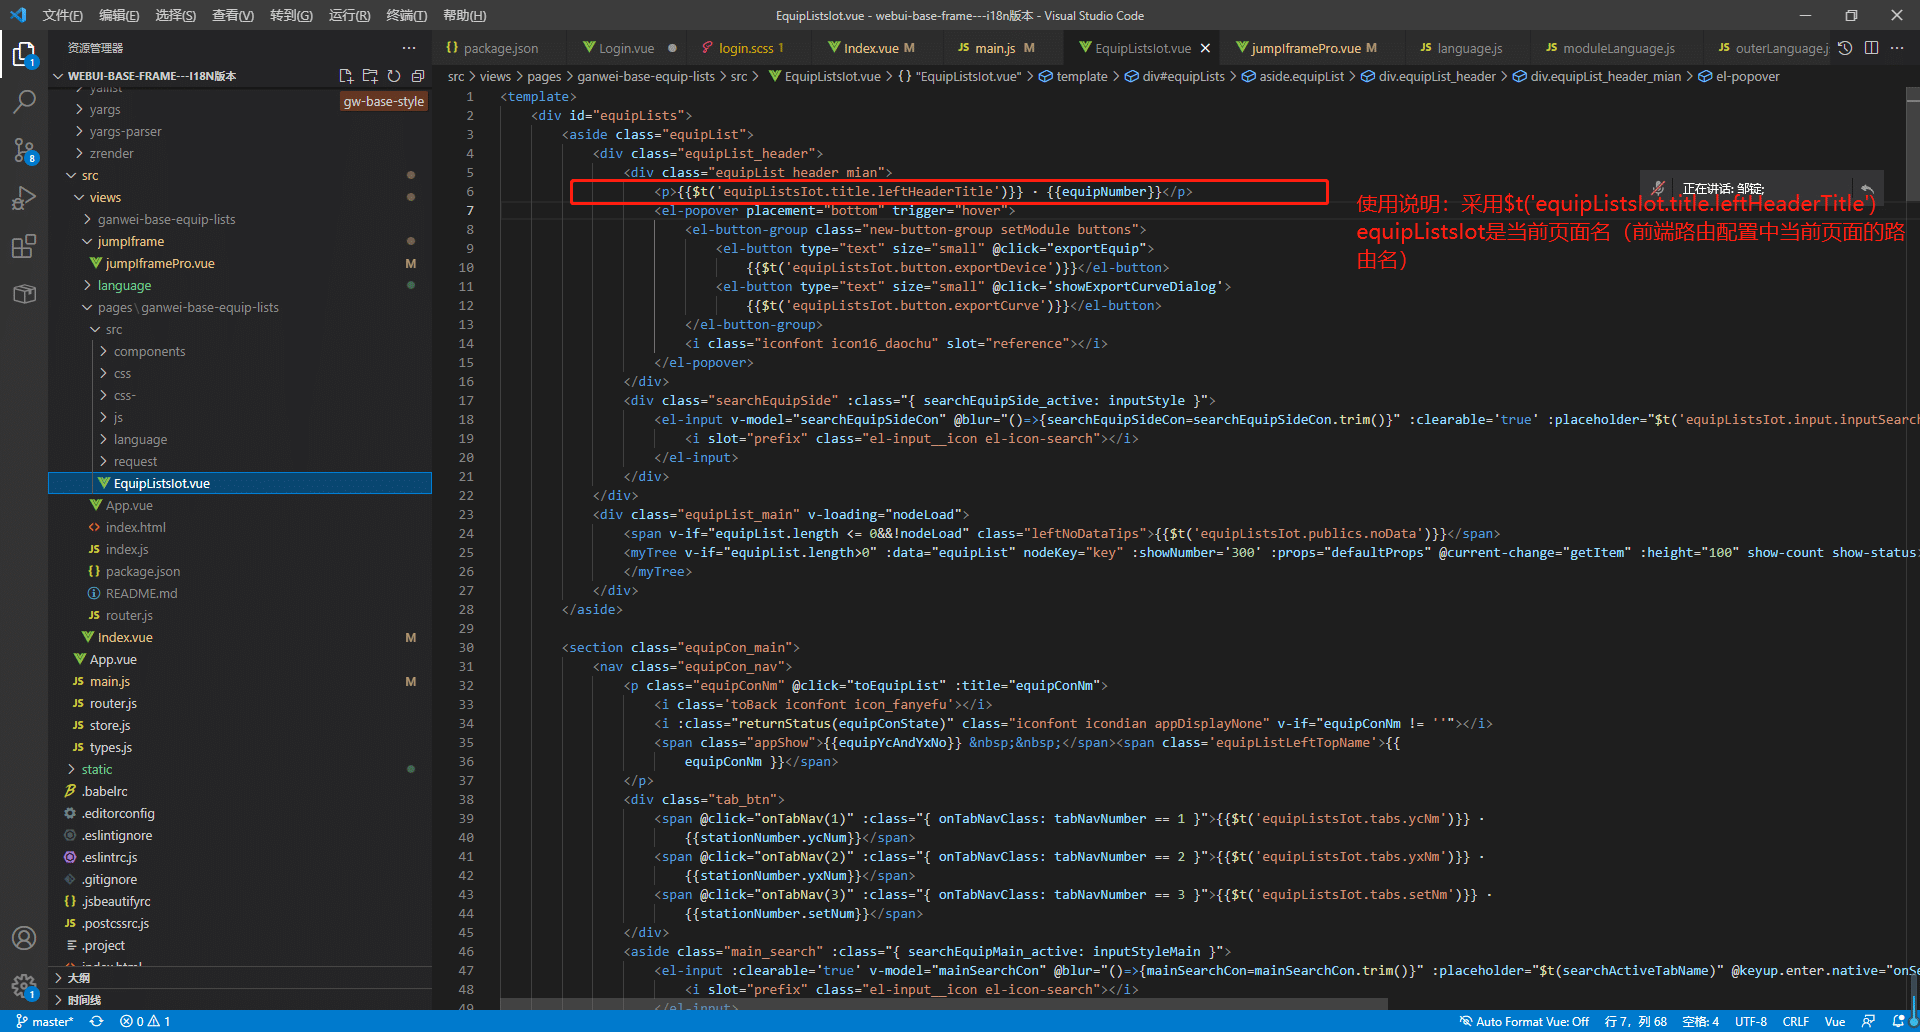The width and height of the screenshot is (1920, 1032).
Task: Change CRLF line ending setting
Action: point(1795,1021)
